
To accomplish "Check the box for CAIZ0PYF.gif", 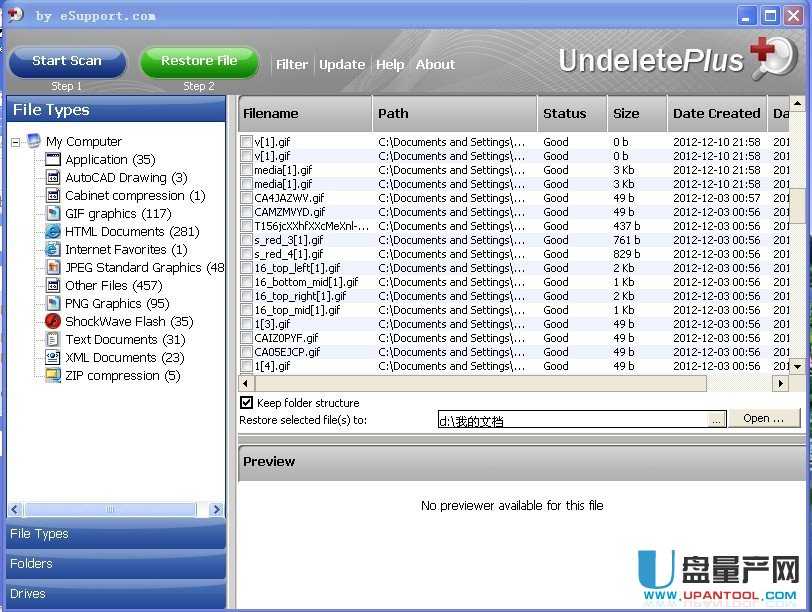I will pyautogui.click(x=246, y=338).
